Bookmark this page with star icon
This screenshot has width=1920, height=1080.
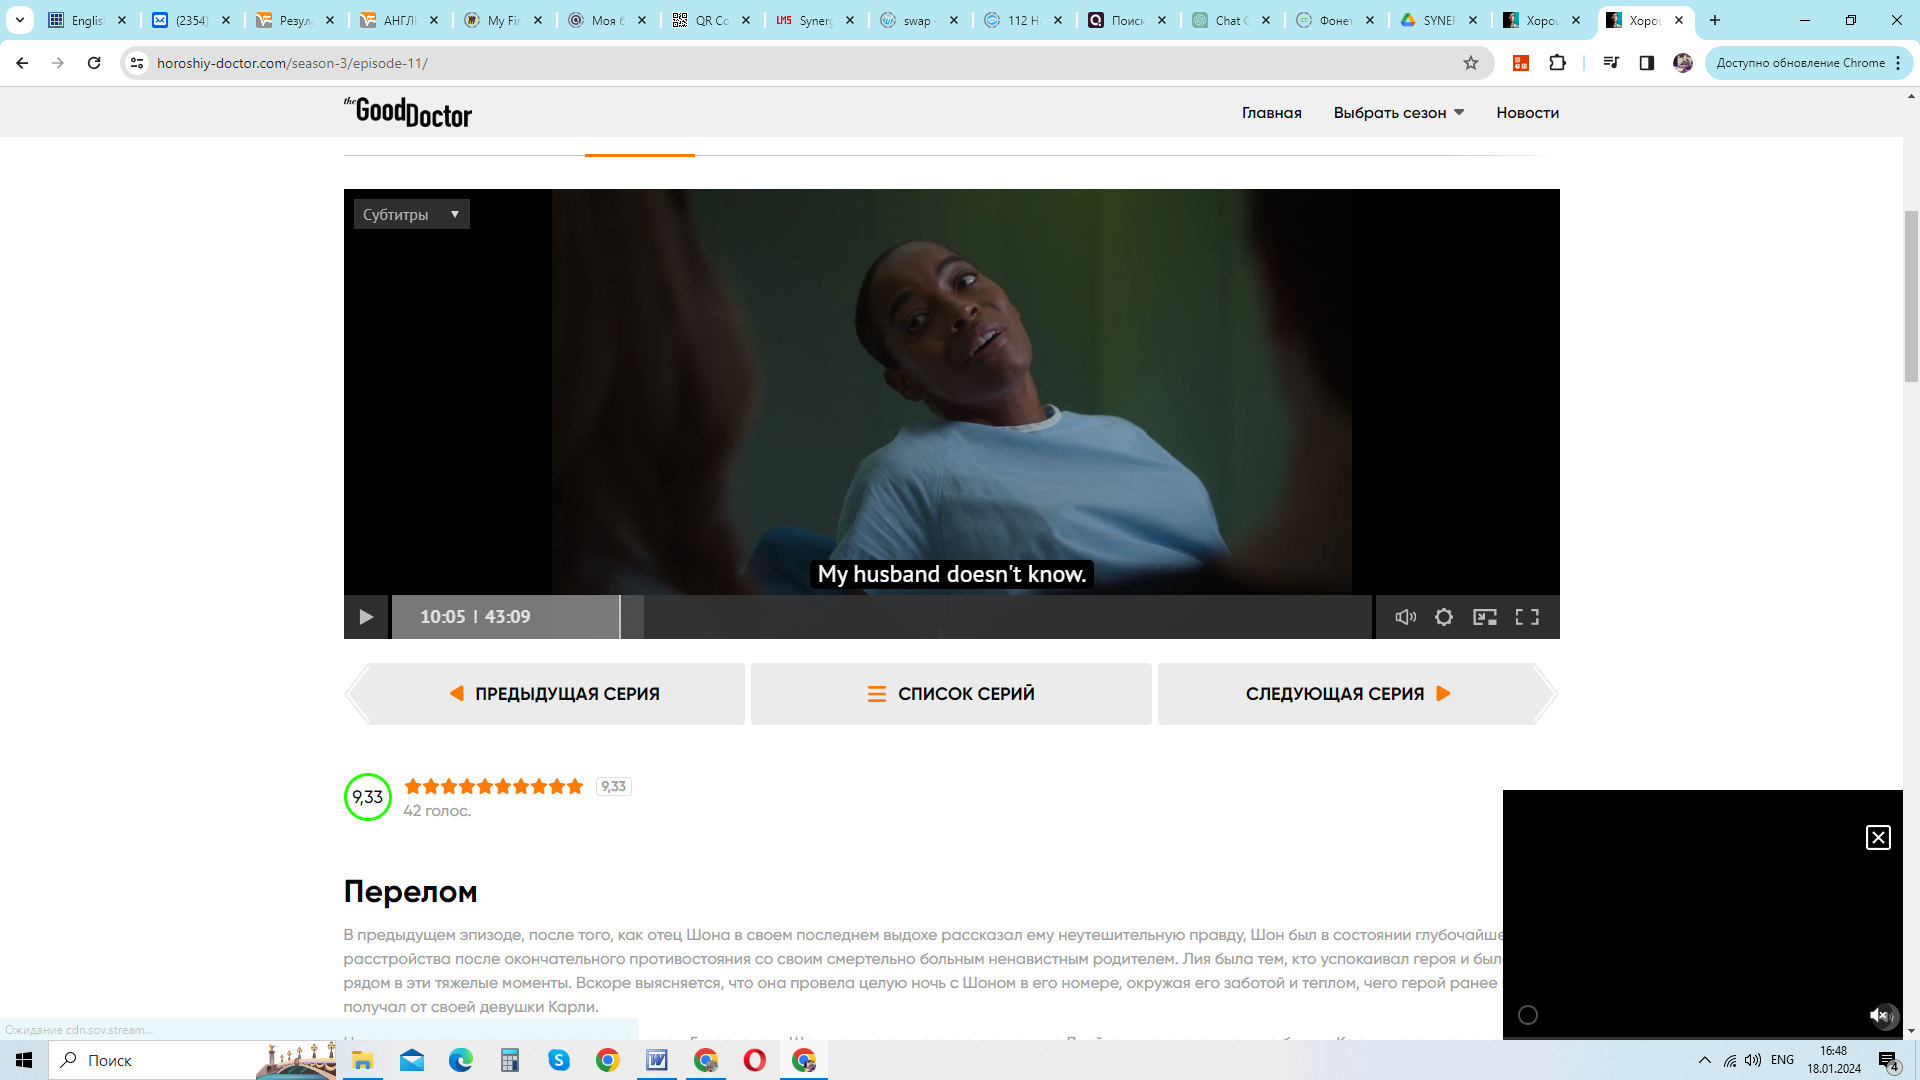pos(1470,63)
